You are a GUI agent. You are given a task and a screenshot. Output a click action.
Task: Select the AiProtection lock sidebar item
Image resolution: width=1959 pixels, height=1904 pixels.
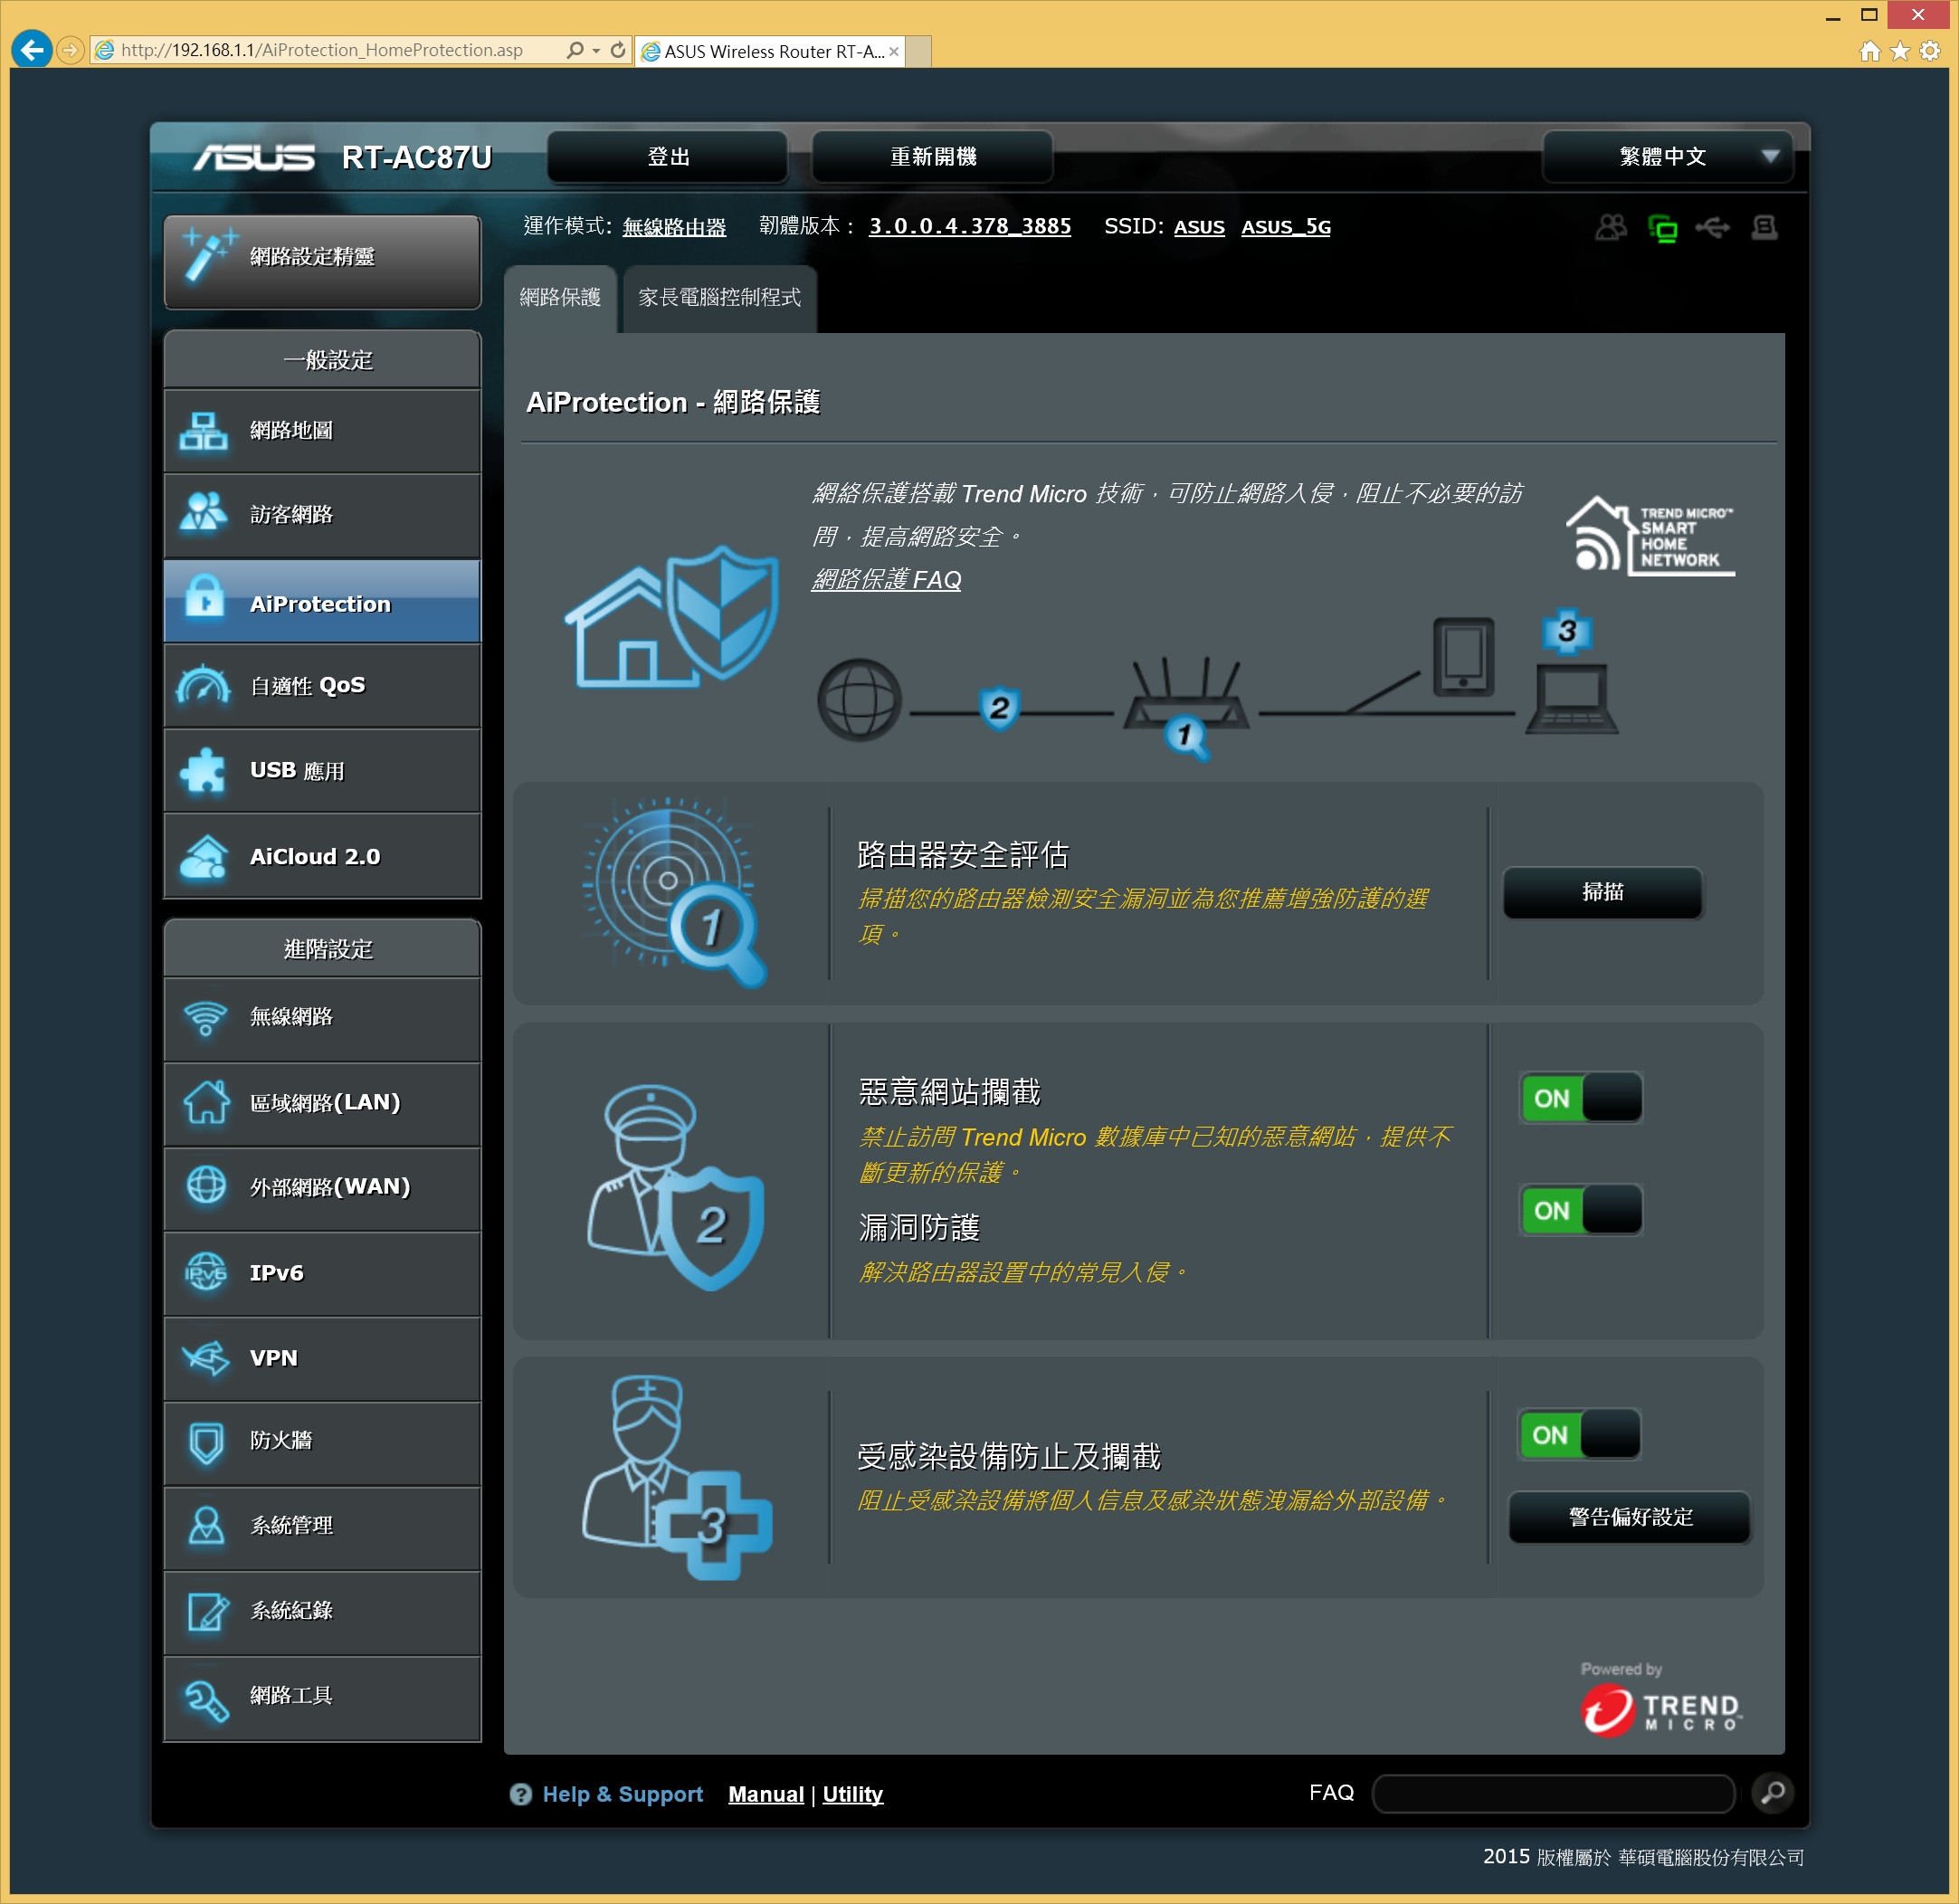pyautogui.click(x=322, y=603)
